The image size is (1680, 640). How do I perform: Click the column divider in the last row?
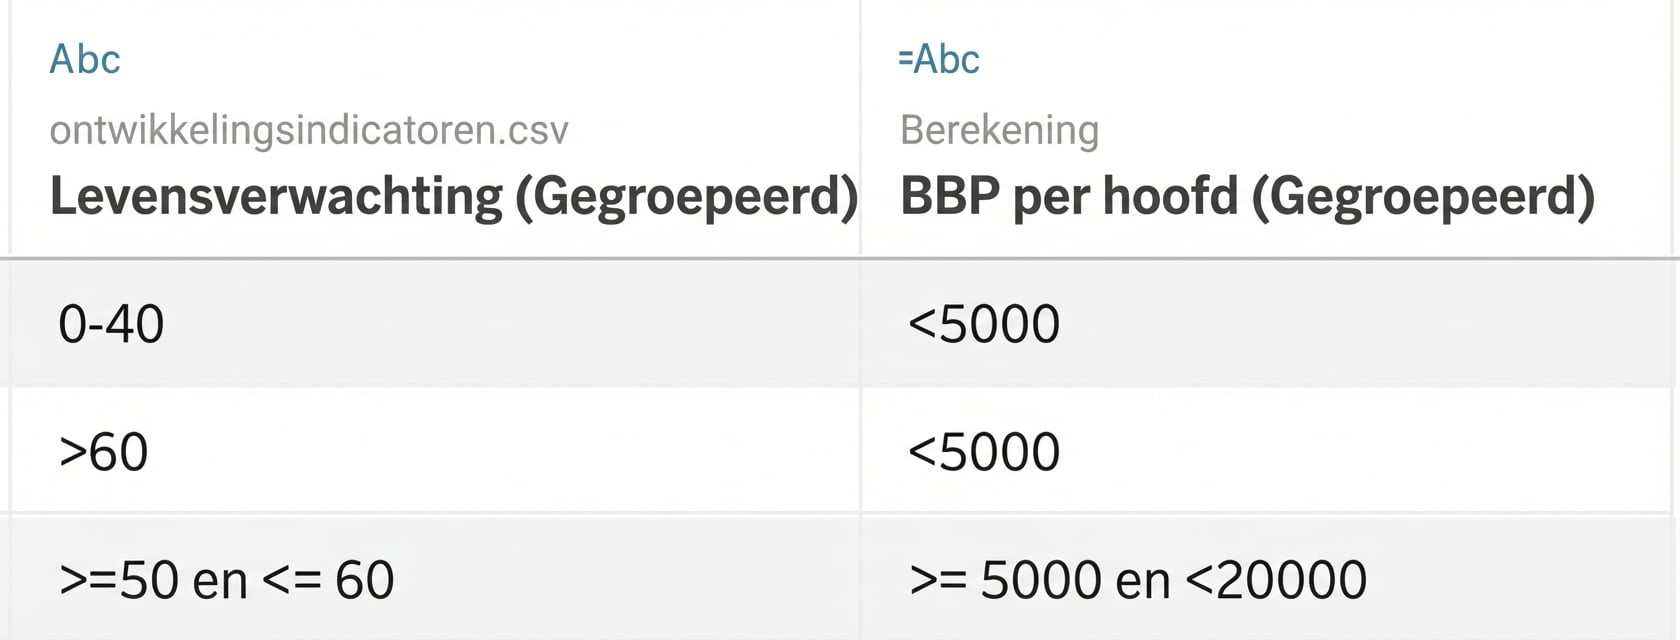860,580
